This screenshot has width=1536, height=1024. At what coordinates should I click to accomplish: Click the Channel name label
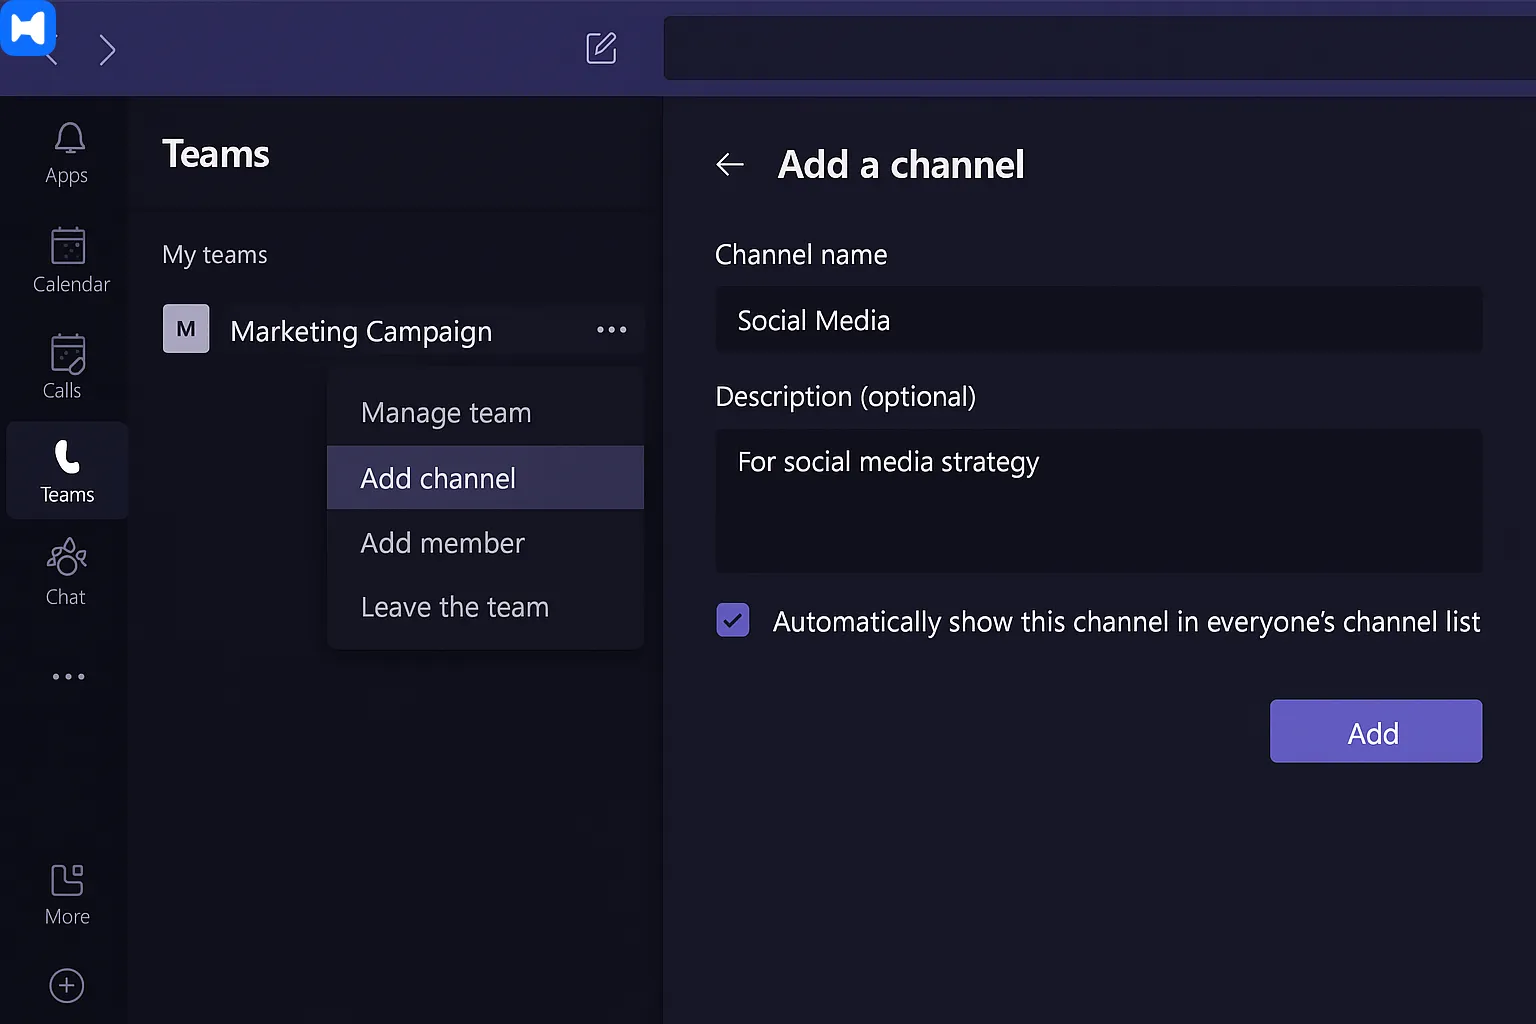tap(801, 255)
